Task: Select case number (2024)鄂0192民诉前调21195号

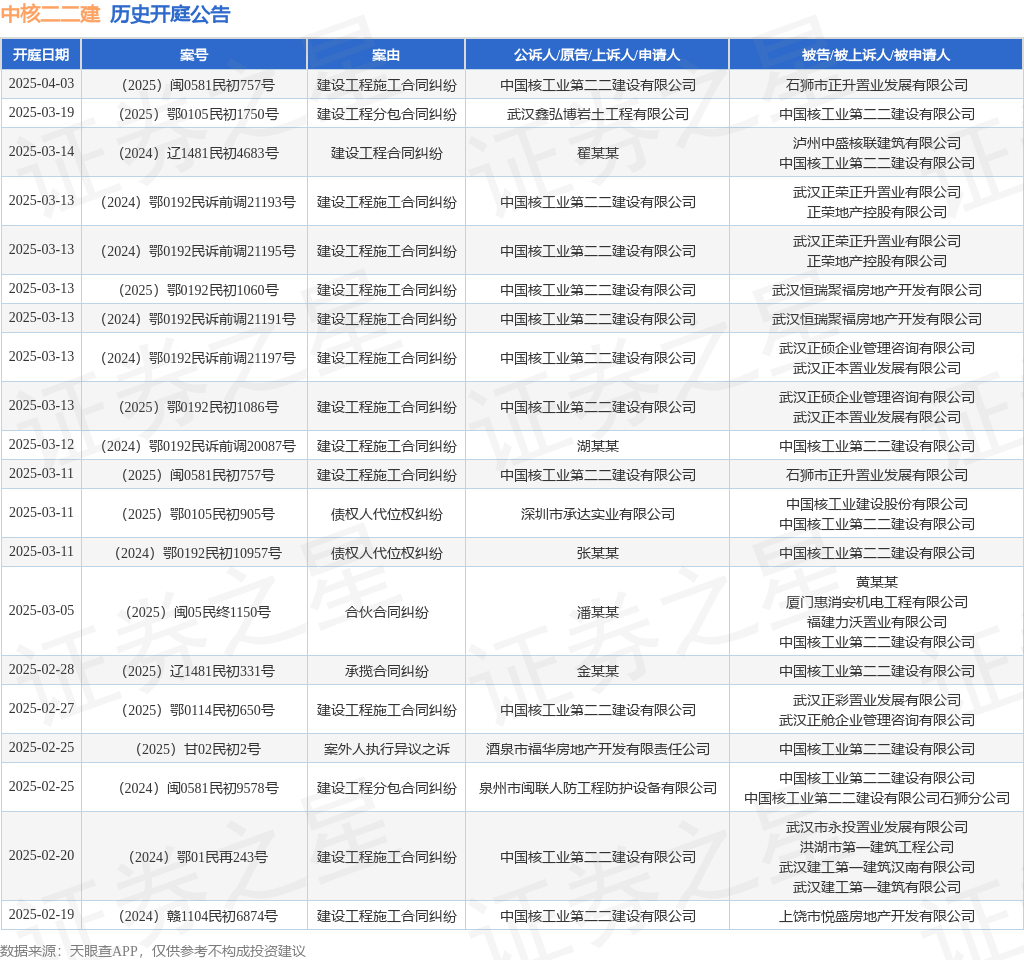Action: tap(199, 251)
